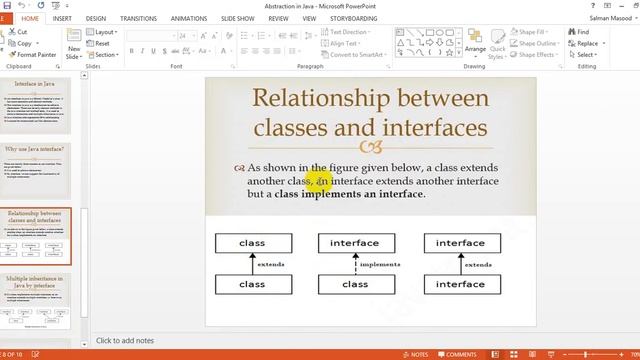Justify the paragraph text
This screenshot has height=360, width=640.
click(x=277, y=51)
